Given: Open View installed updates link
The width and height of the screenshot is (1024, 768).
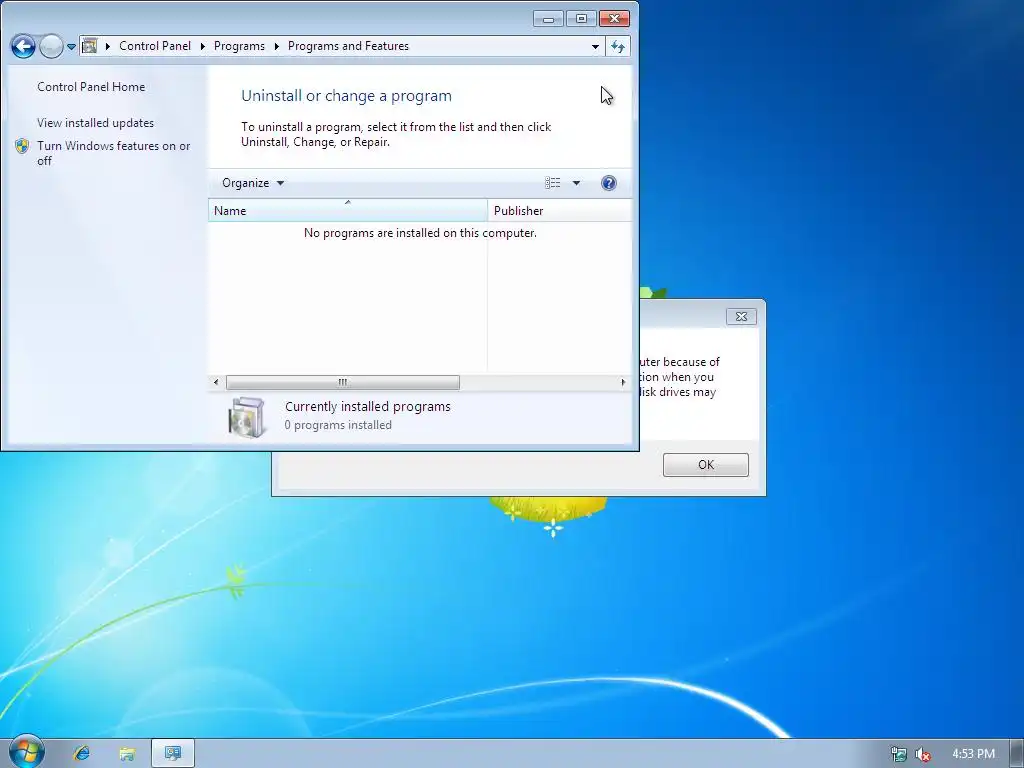Looking at the screenshot, I should 95,123.
